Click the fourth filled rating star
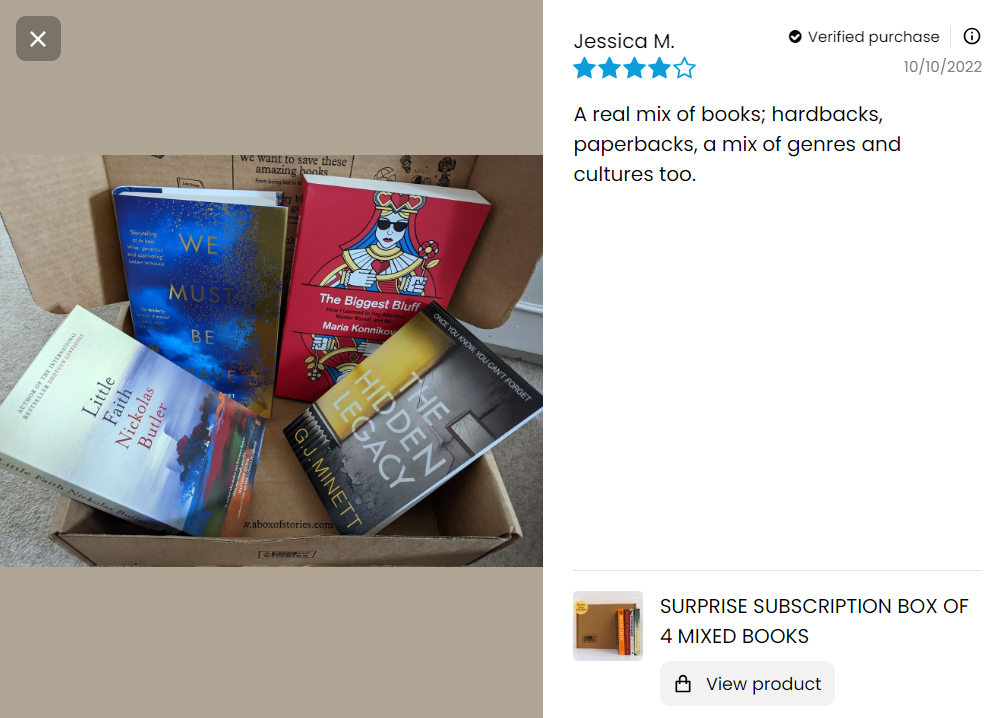The width and height of the screenshot is (1005, 718). pos(660,67)
